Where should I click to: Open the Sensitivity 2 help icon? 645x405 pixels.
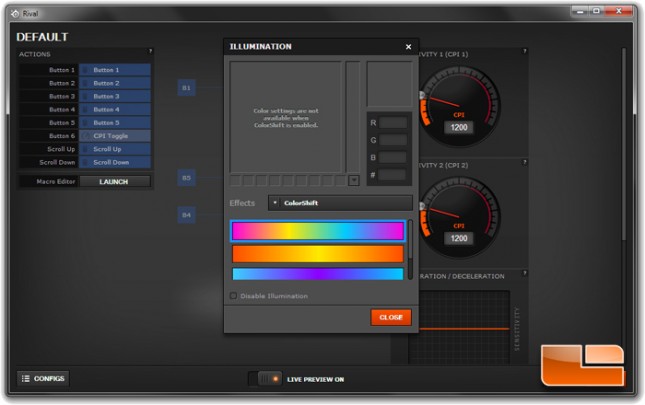click(x=524, y=162)
